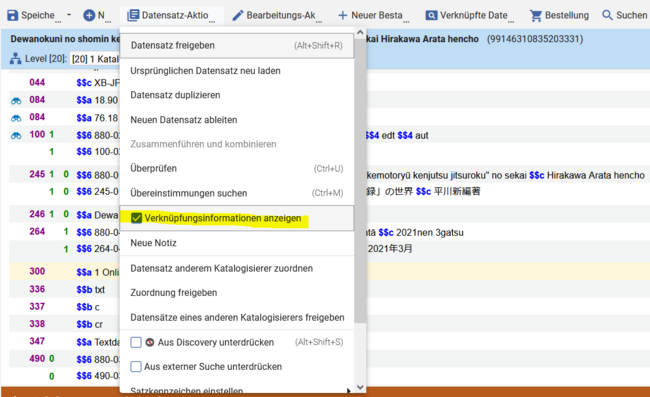This screenshot has width=650, height=397.
Task: Select Datensatz anderem Katalogisierer zuordnen
Action: click(237, 269)
